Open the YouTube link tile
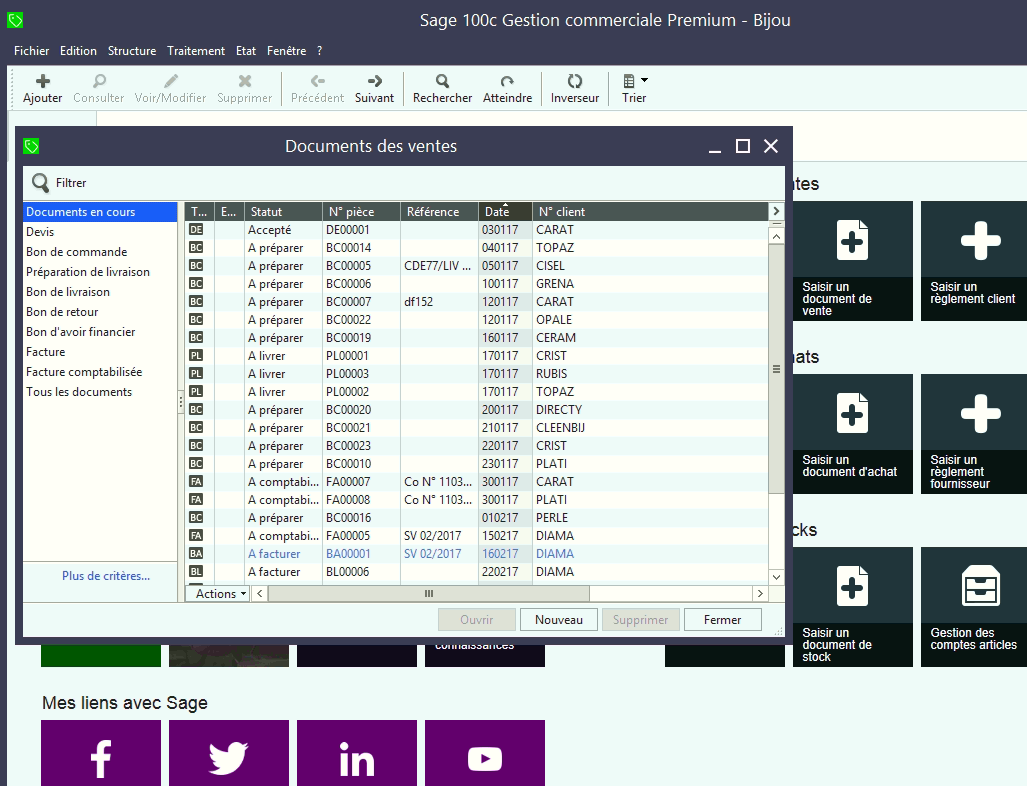 tap(485, 753)
